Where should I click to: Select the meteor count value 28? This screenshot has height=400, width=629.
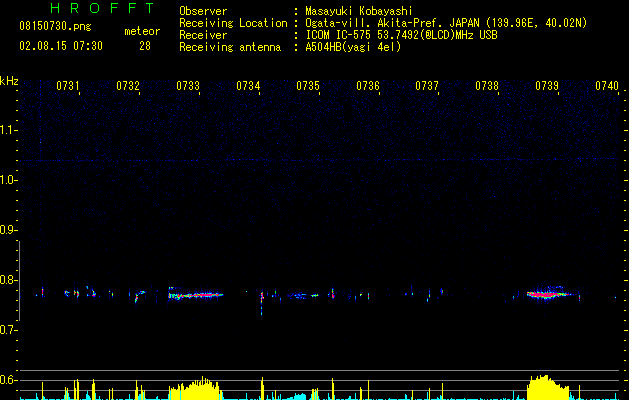[x=145, y=46]
